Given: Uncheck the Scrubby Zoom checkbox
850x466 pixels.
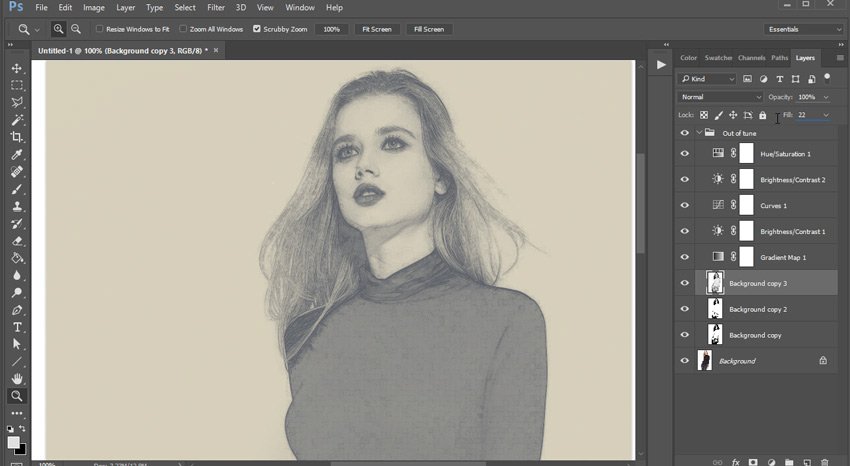Looking at the screenshot, I should coord(257,29).
